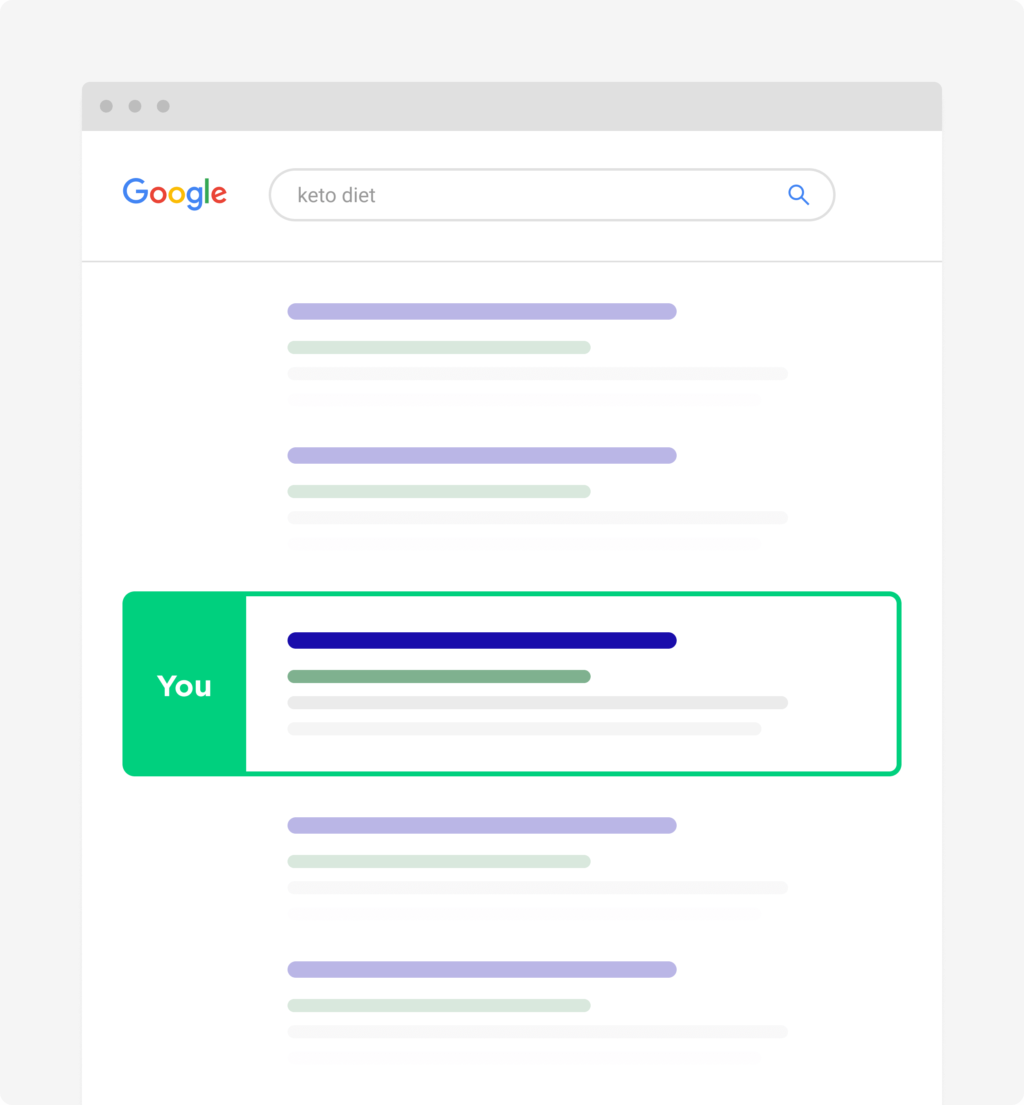Click the fourth result's green URL line

pyautogui.click(x=438, y=862)
